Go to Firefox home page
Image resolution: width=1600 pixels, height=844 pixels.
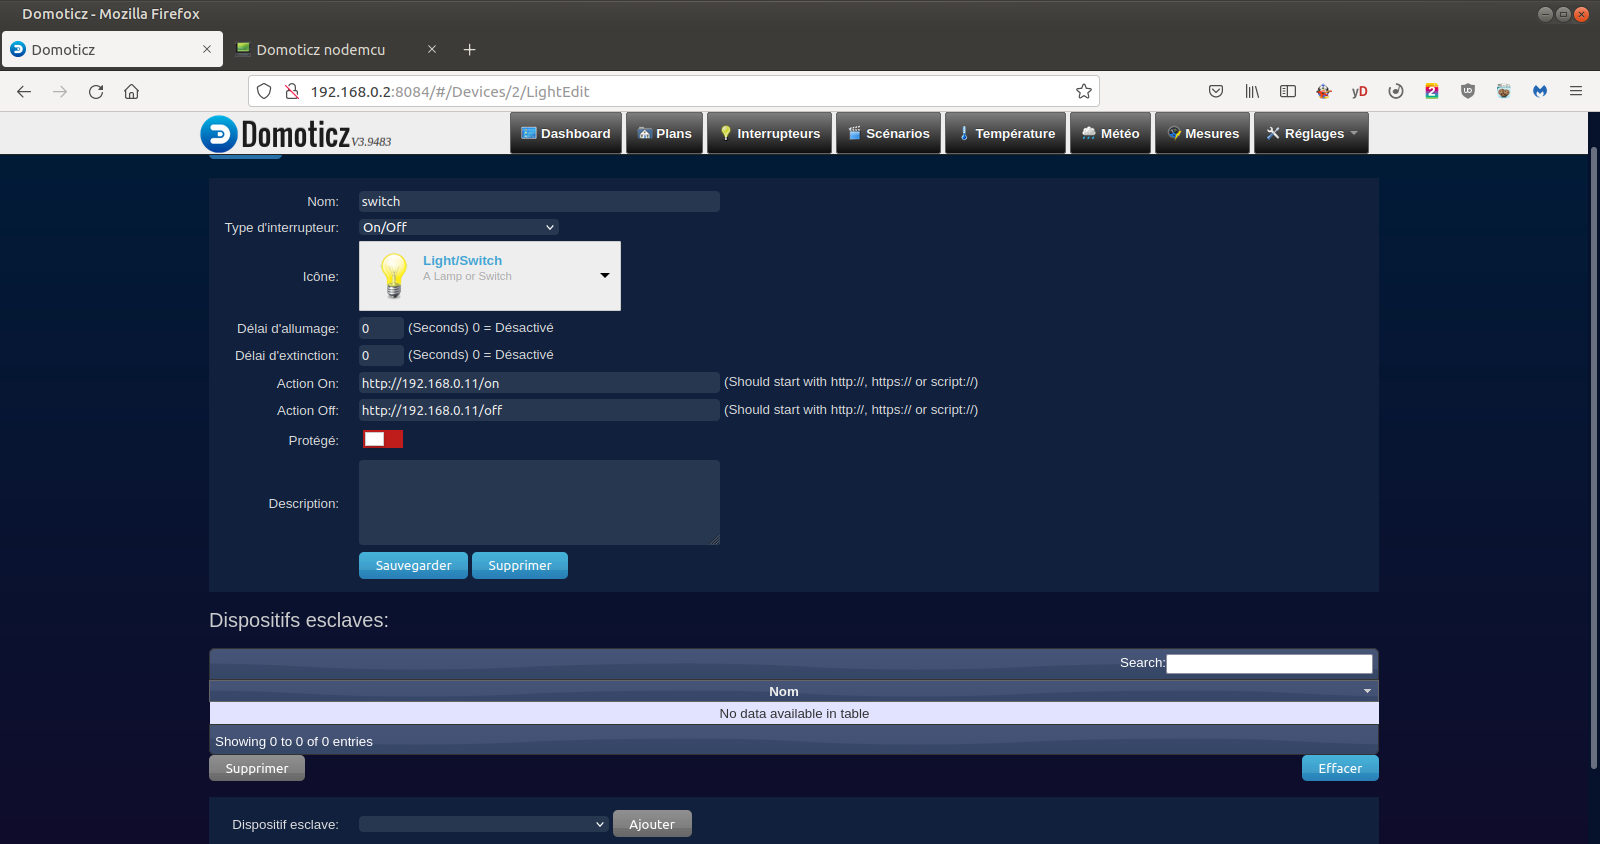131,91
